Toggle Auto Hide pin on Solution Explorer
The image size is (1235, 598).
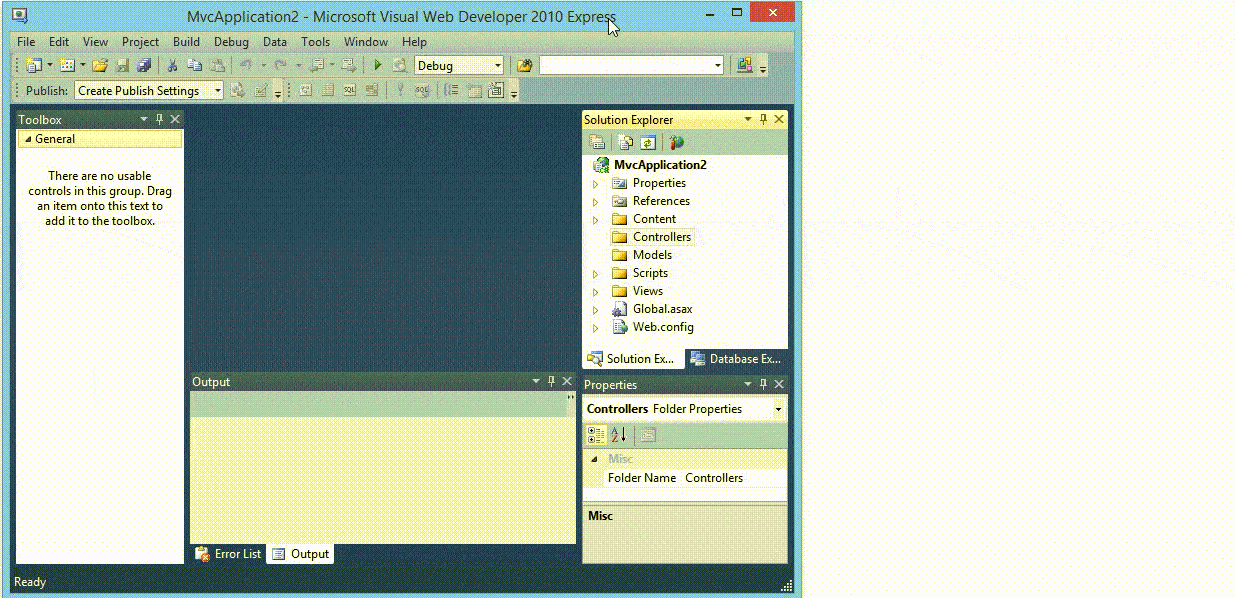click(763, 119)
